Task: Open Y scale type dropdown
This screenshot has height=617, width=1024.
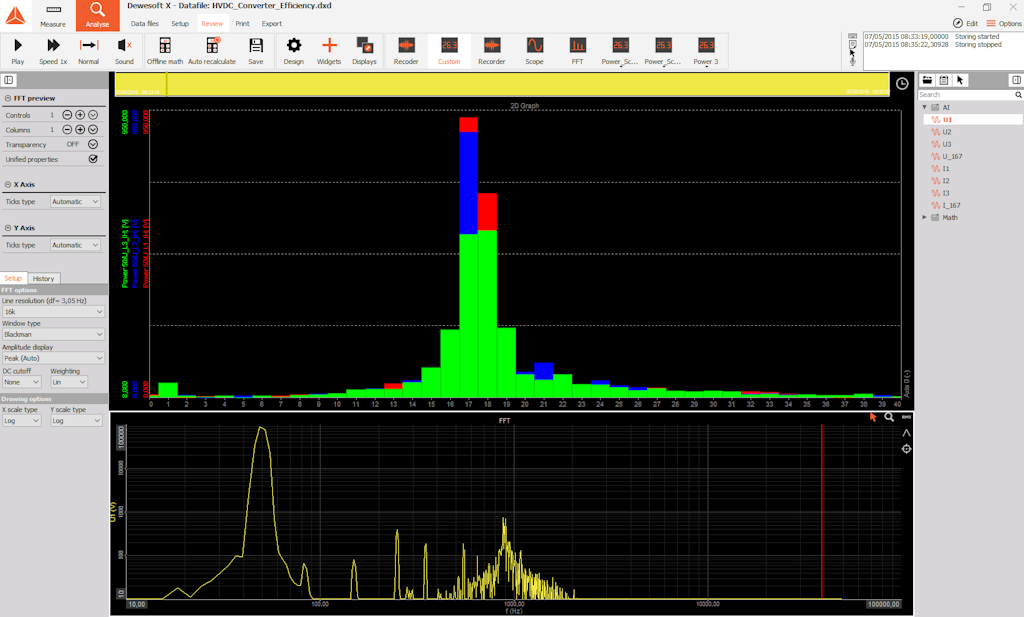Action: (x=76, y=420)
